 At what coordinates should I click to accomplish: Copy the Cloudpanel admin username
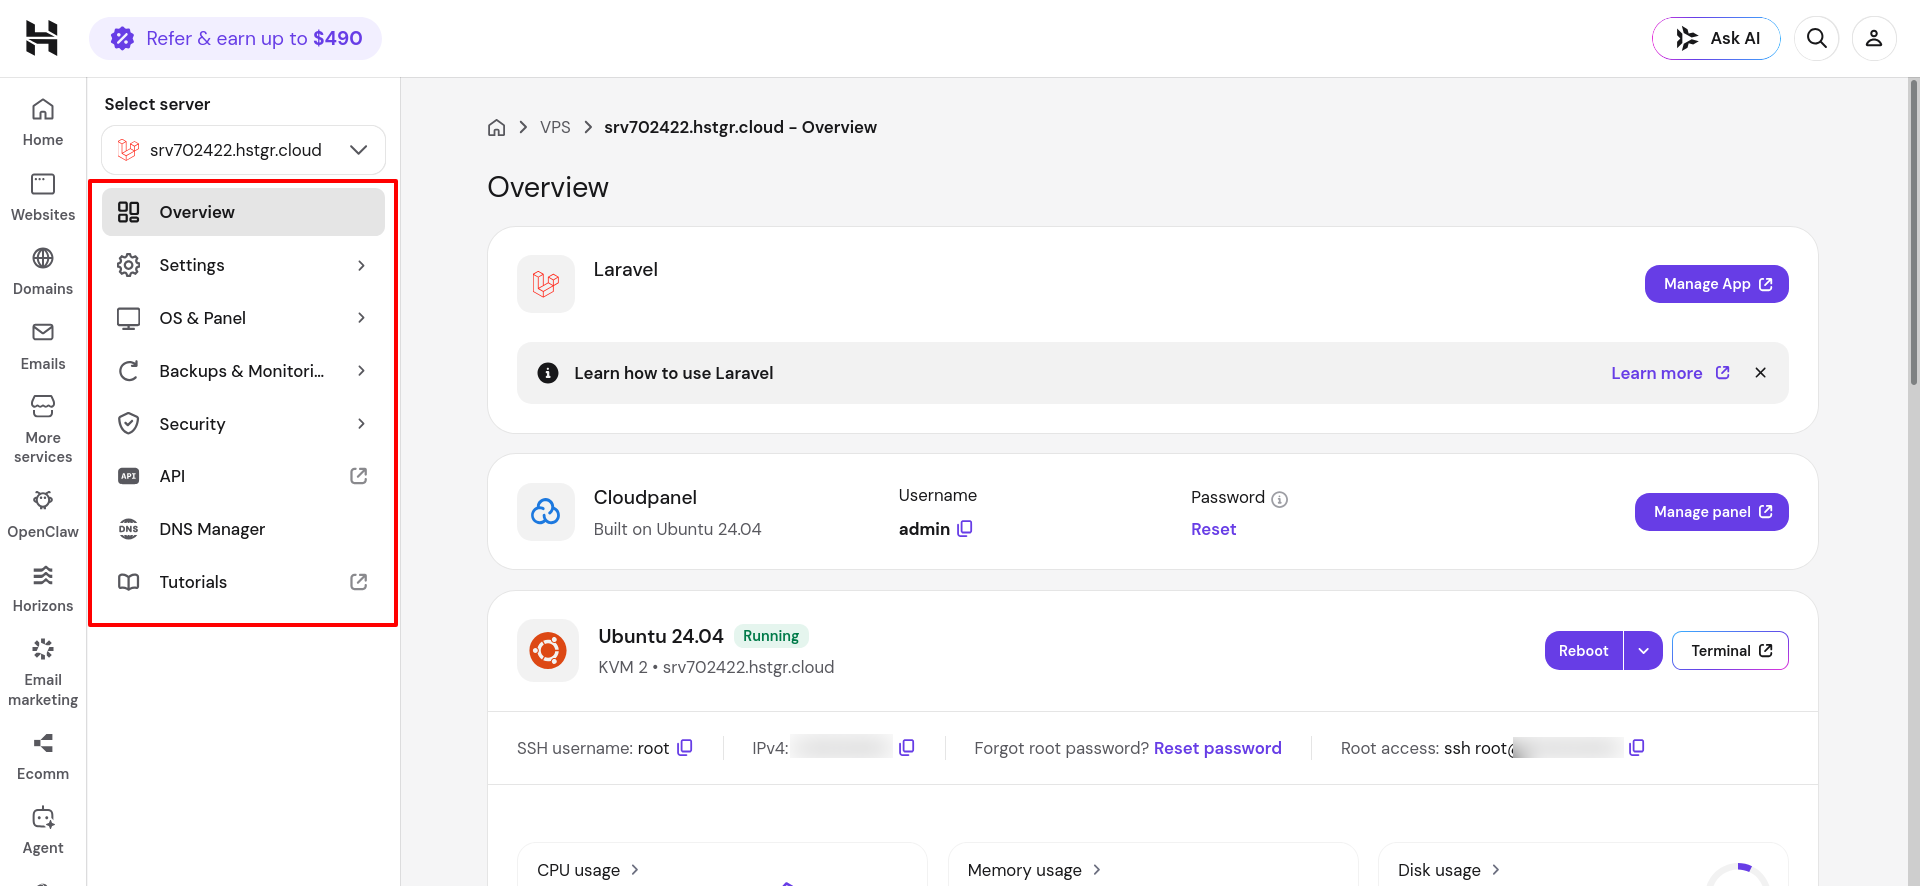tap(965, 528)
